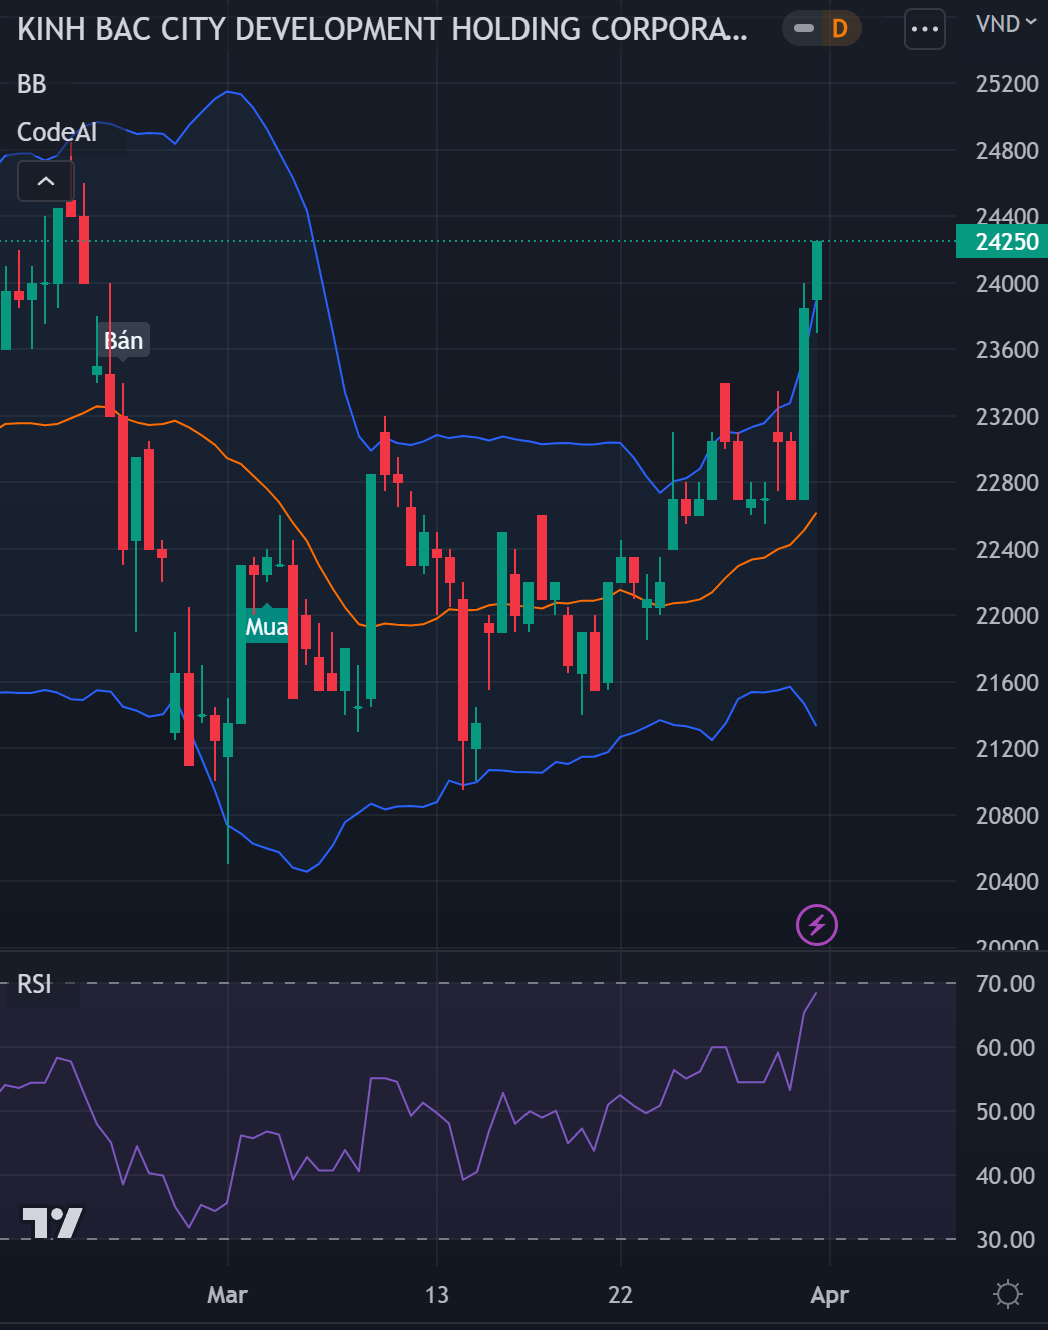This screenshot has width=1048, height=1330.
Task: Click the 50.00 RSI scale value
Action: coord(1005,1112)
